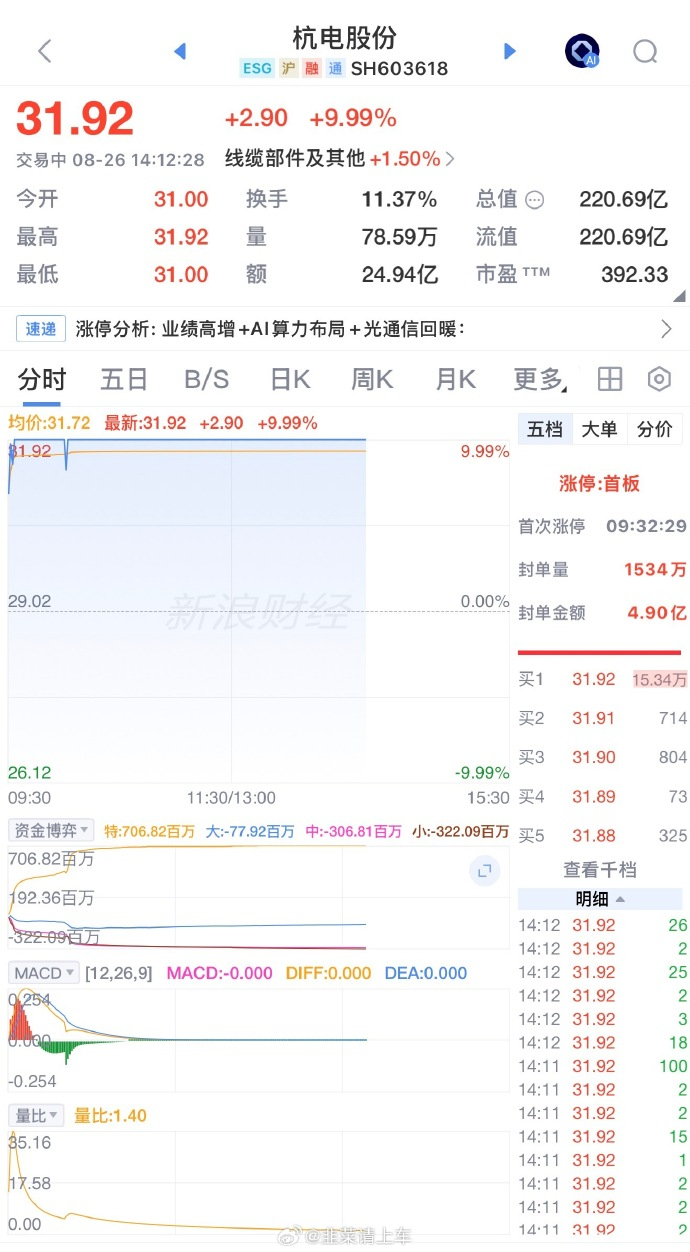This screenshot has height=1252, width=690.
Task: Tap the 通 connect badge
Action: point(335,68)
